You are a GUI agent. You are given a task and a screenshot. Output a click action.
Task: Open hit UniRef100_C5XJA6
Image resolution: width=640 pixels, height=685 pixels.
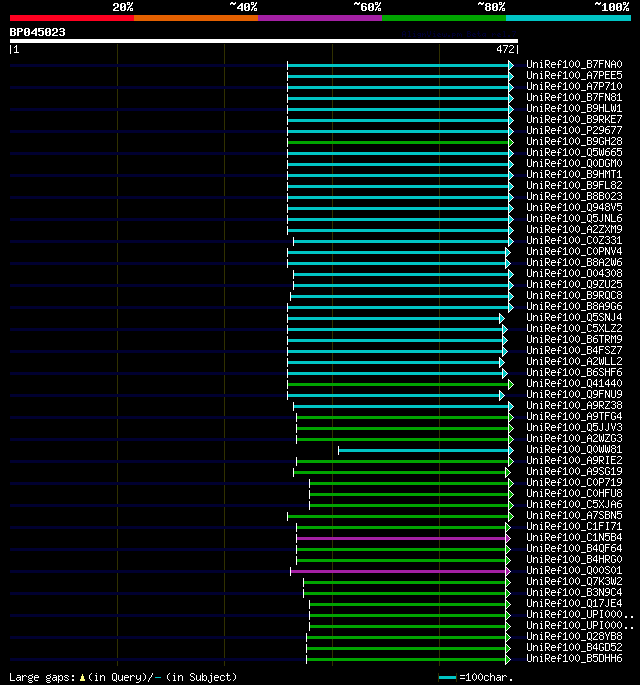point(574,504)
